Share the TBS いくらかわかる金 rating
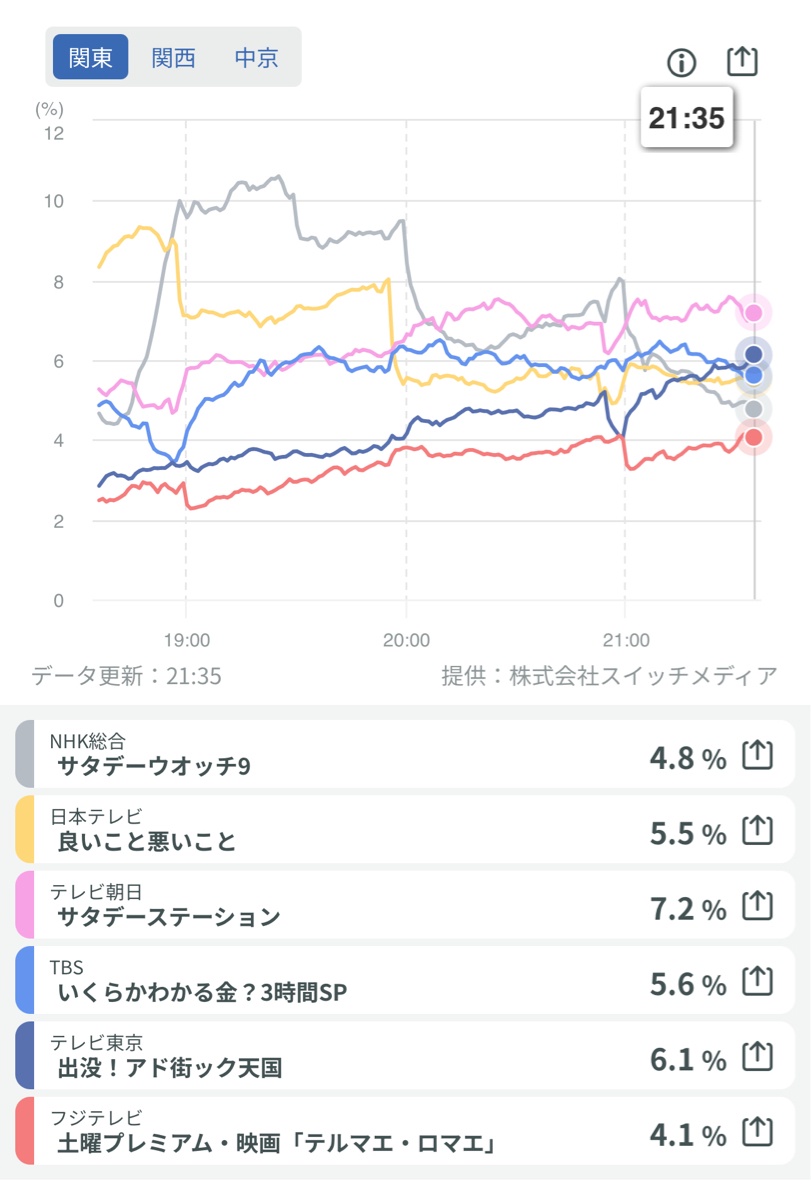 [x=758, y=984]
